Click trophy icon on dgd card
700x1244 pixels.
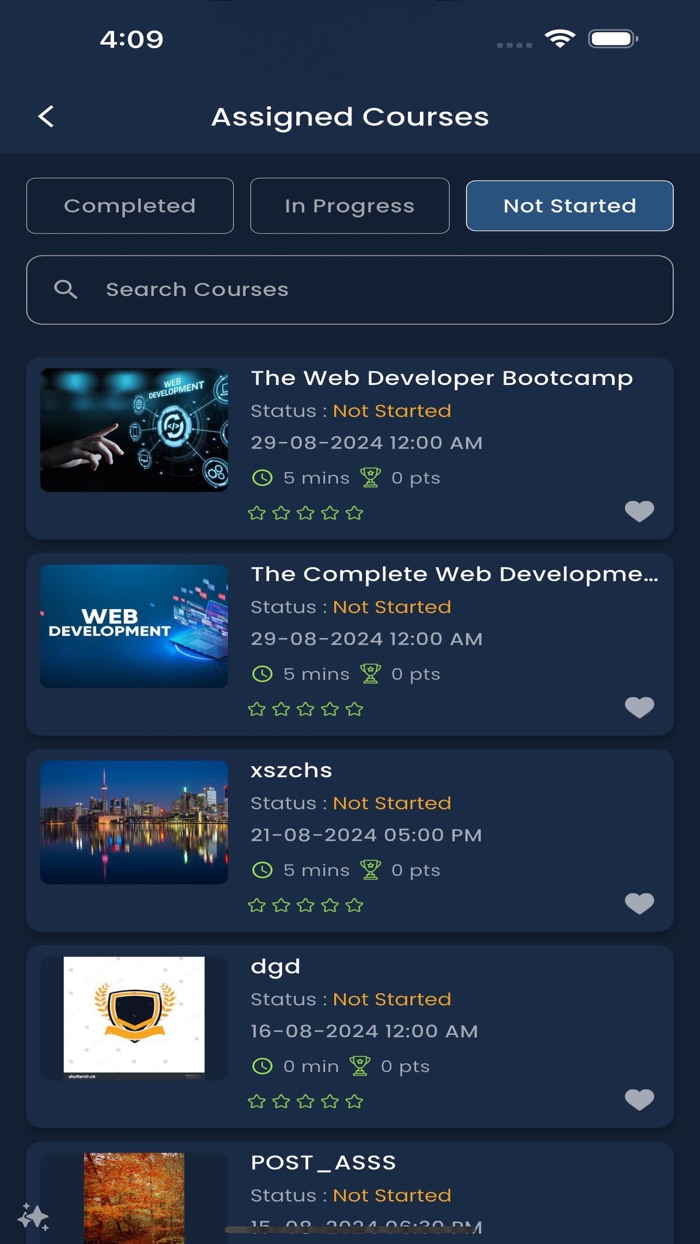coord(360,1066)
